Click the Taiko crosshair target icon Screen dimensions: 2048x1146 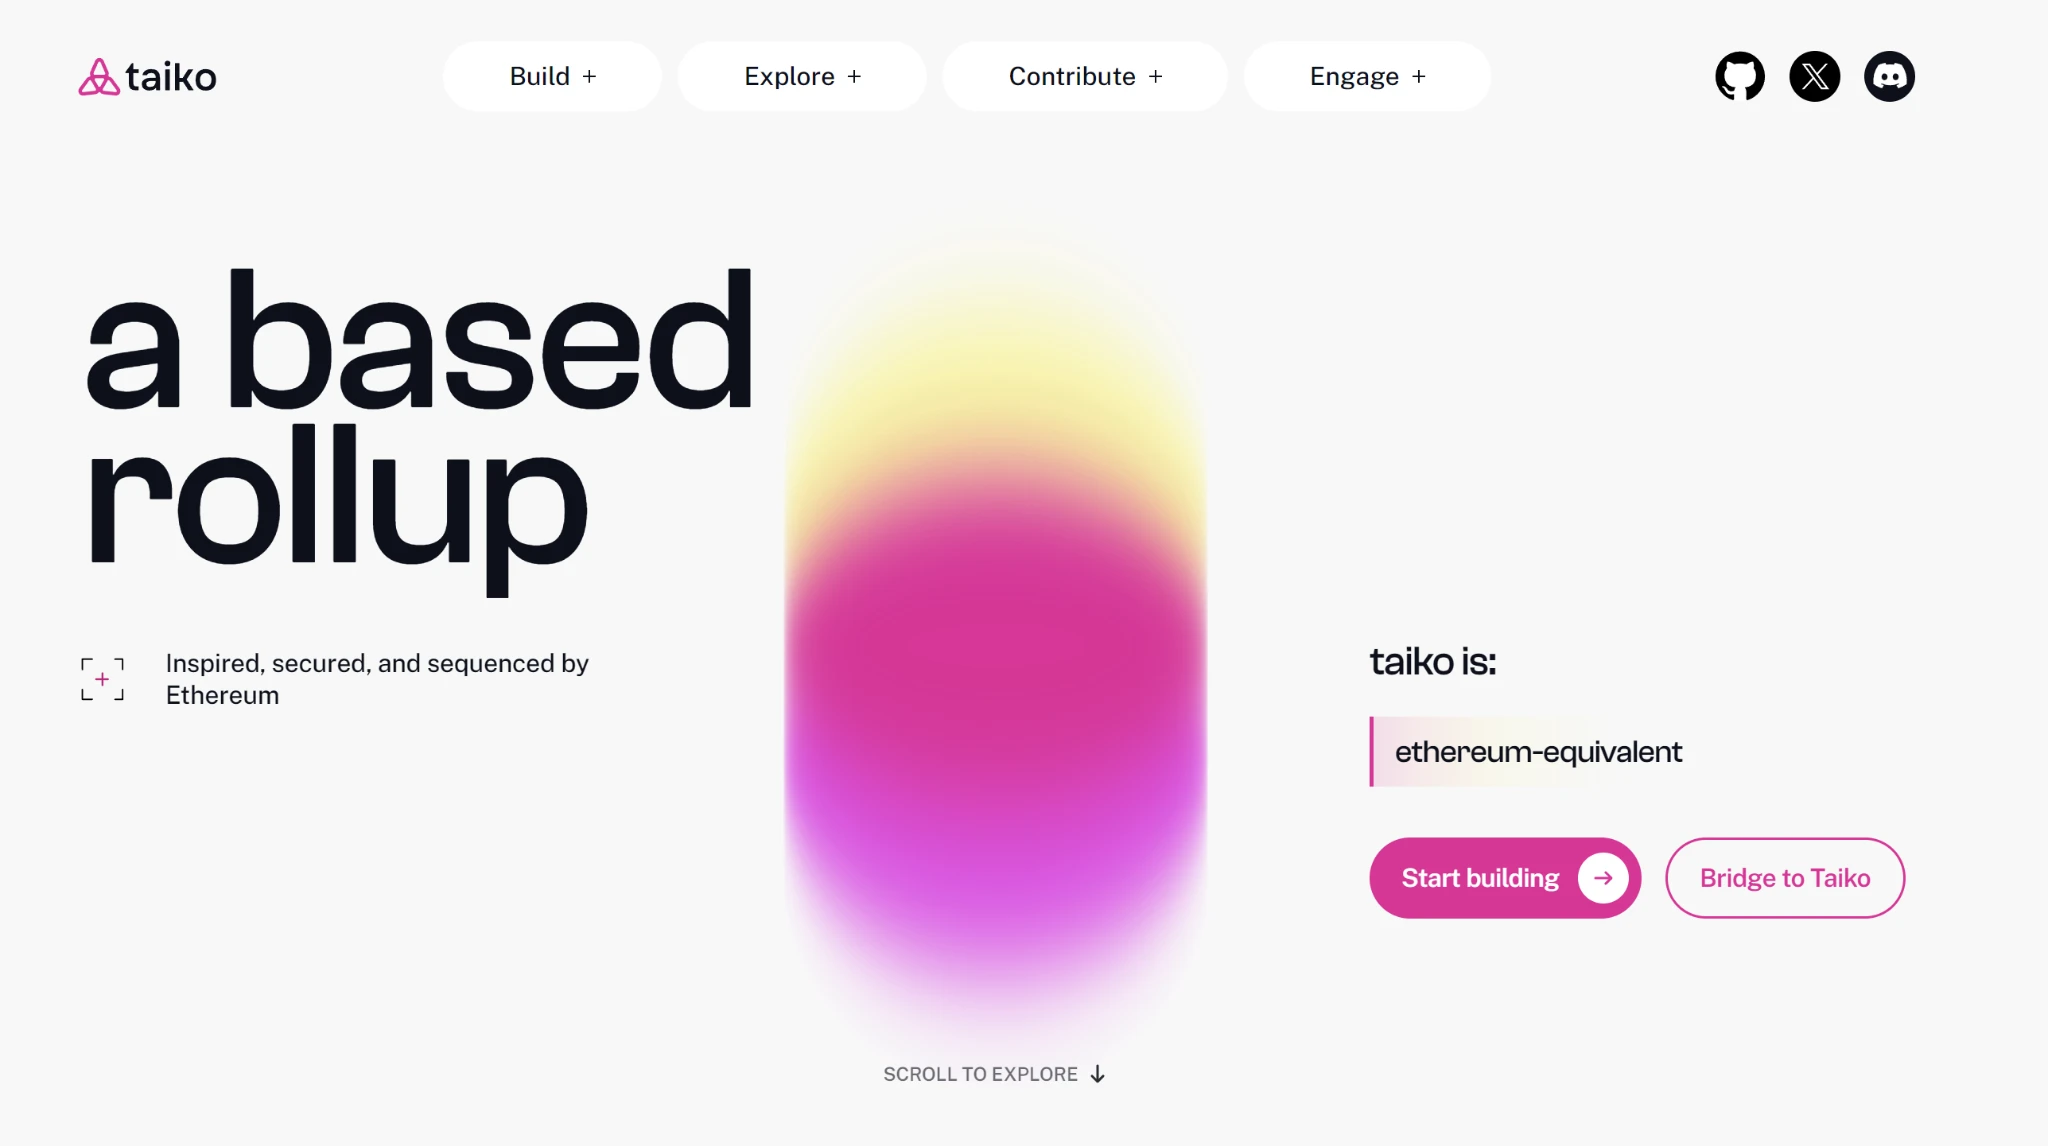101,679
